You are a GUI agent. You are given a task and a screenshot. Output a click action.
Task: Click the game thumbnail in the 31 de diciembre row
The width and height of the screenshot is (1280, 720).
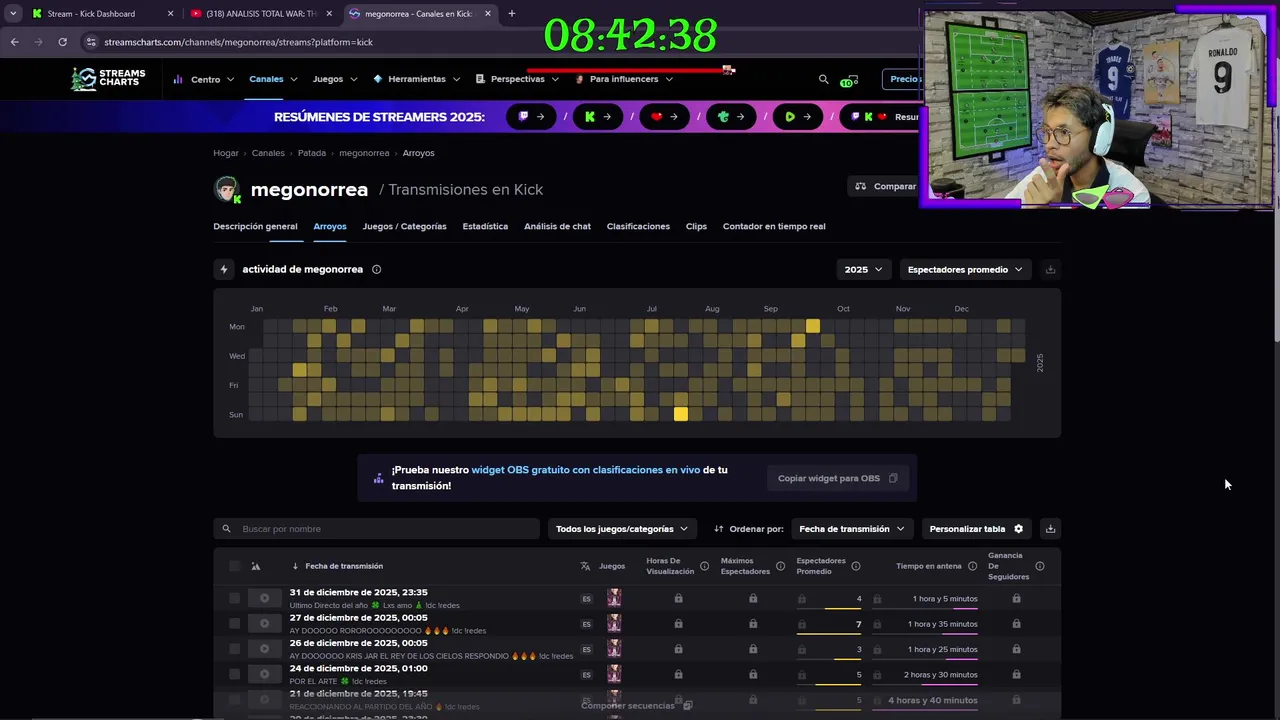(614, 598)
